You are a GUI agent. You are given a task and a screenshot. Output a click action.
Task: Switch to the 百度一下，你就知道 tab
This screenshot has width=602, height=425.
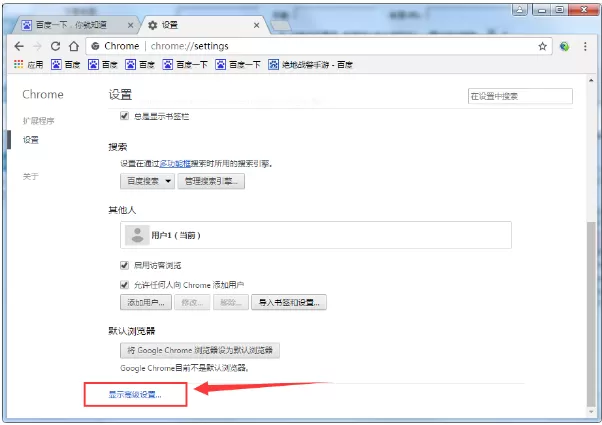coord(75,25)
